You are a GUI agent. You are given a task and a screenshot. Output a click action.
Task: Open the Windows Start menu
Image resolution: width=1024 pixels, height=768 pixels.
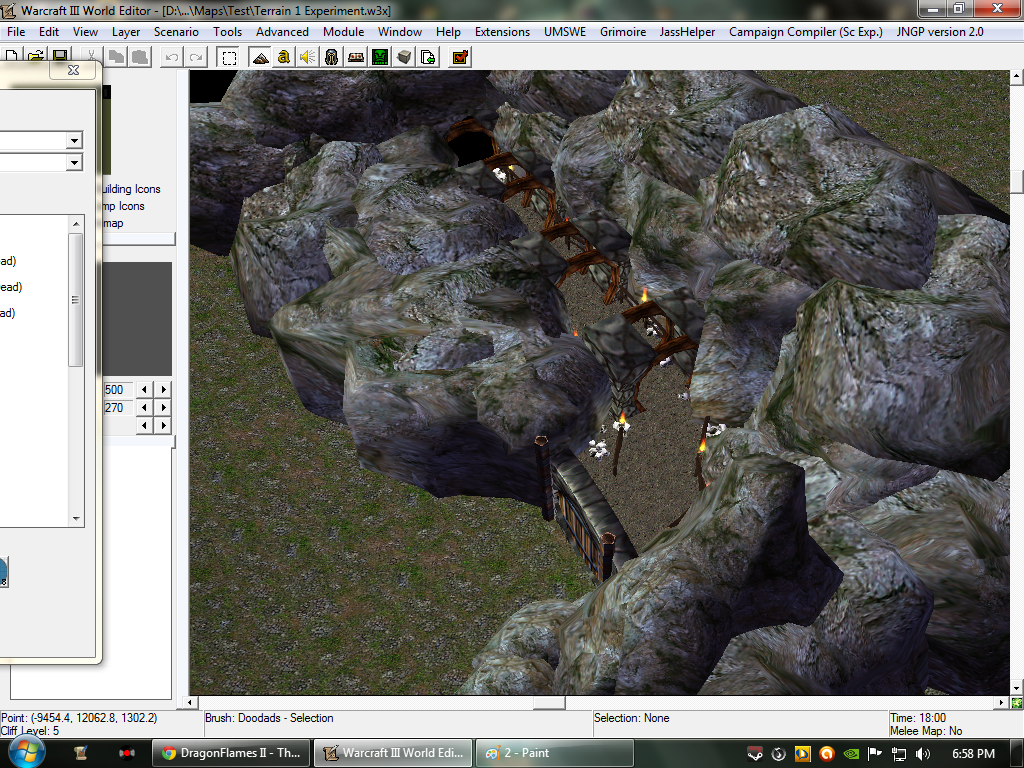coord(26,752)
